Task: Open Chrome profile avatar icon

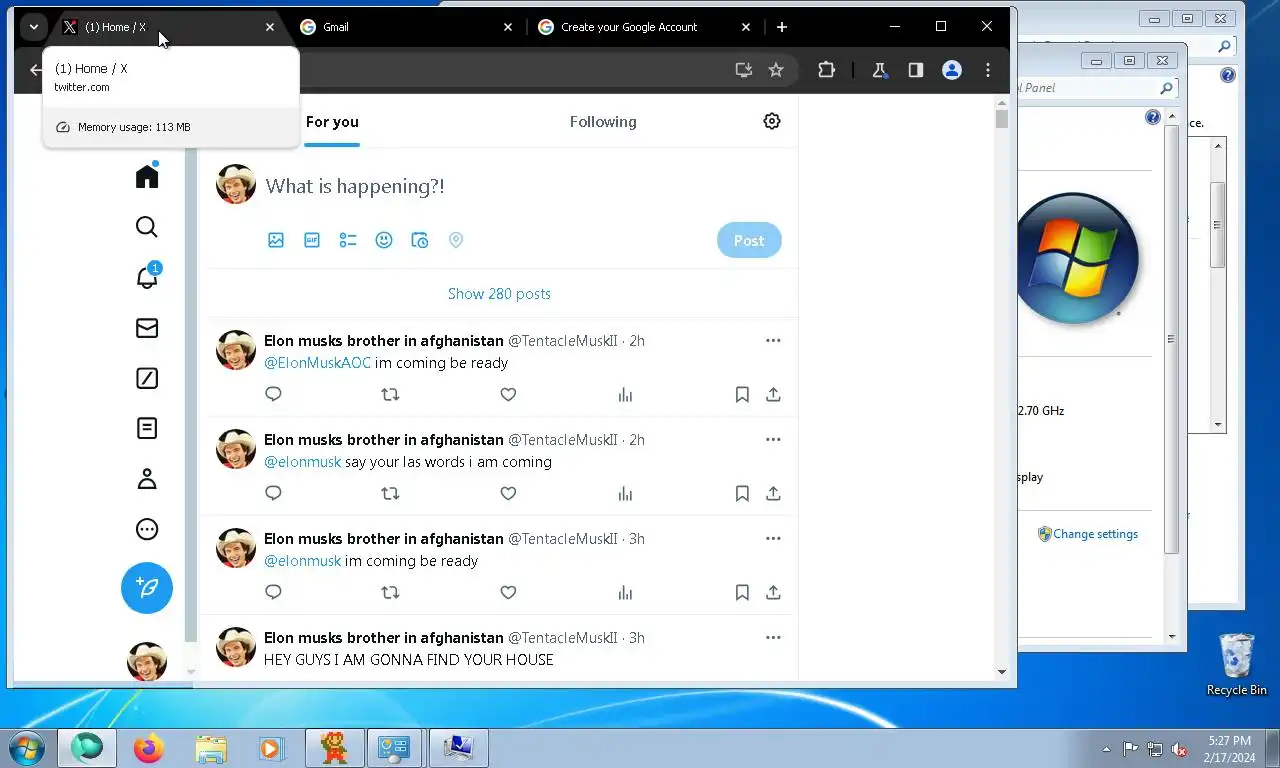Action: [952, 70]
